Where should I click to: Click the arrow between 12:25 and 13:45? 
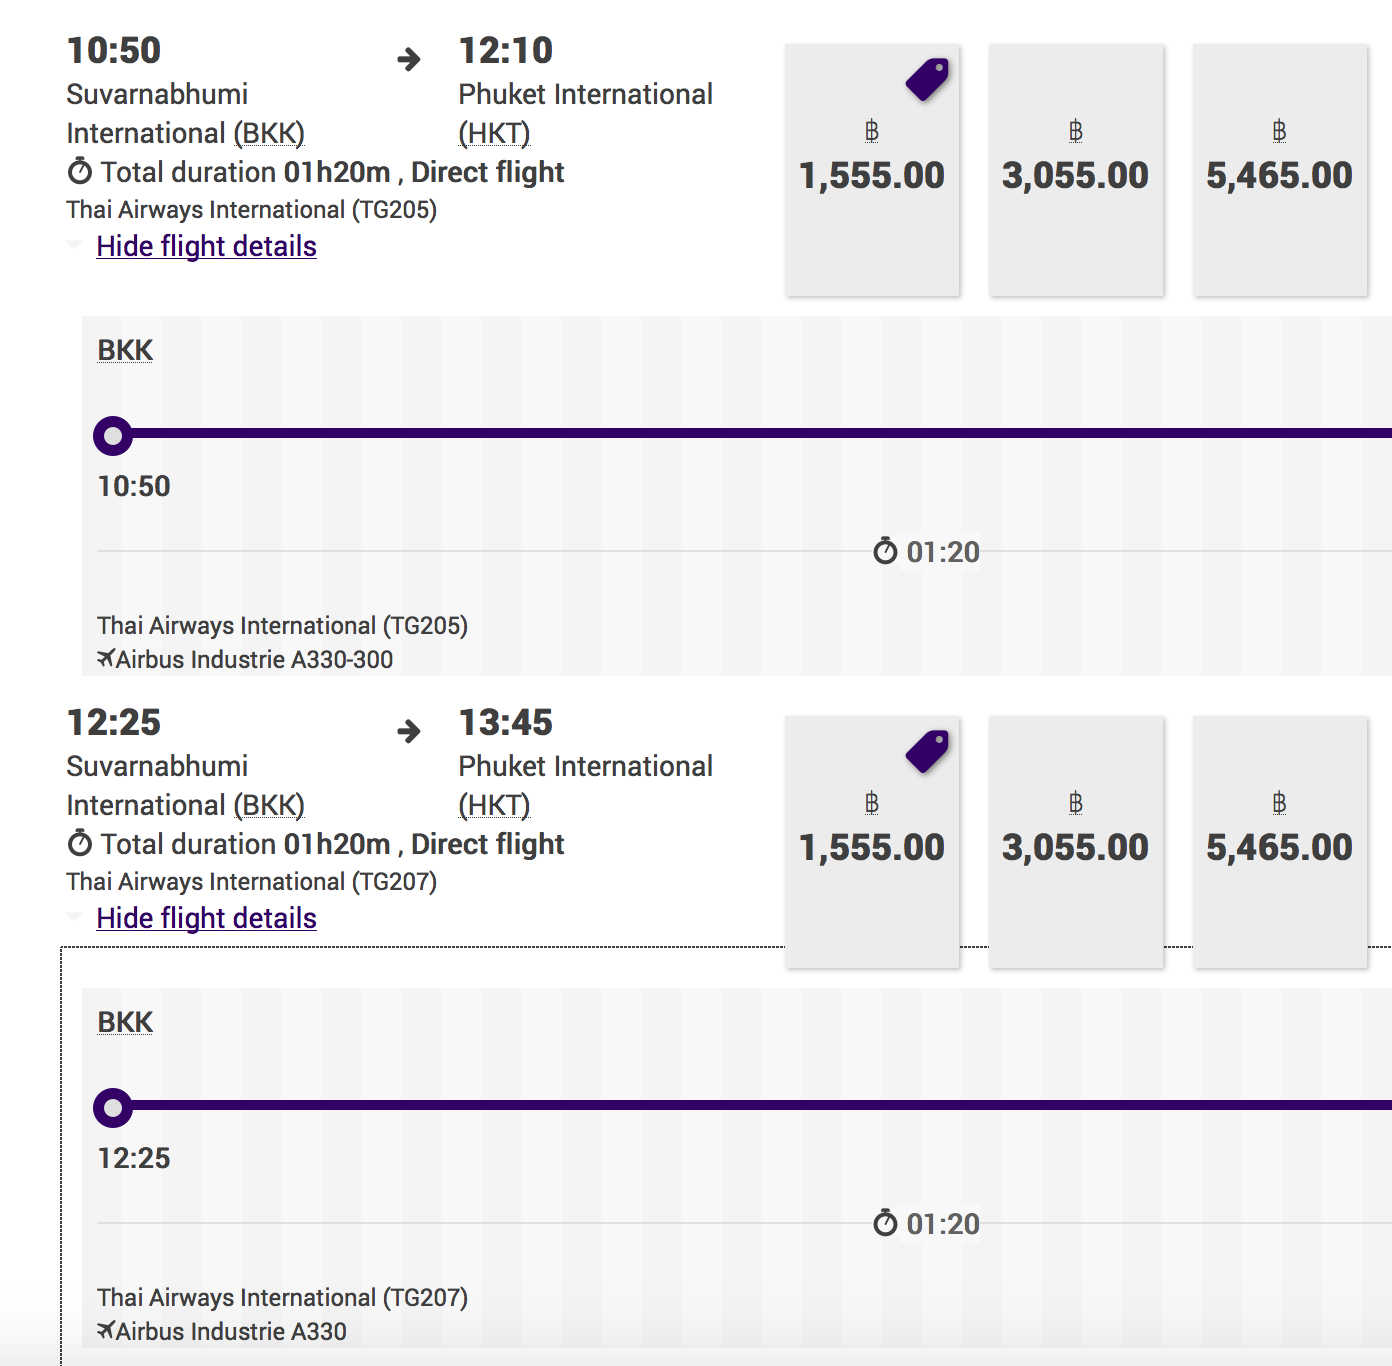409,731
